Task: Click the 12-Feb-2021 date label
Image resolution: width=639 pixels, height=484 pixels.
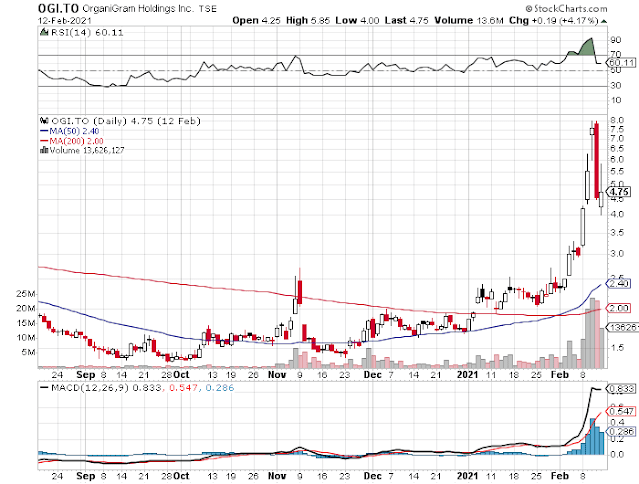Action: pyautogui.click(x=65, y=20)
